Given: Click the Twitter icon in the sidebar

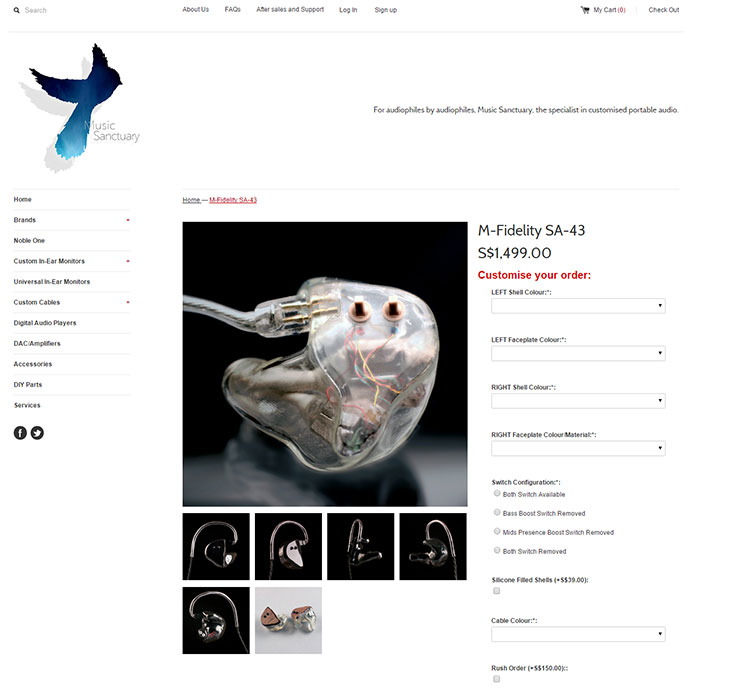Looking at the screenshot, I should (37, 433).
